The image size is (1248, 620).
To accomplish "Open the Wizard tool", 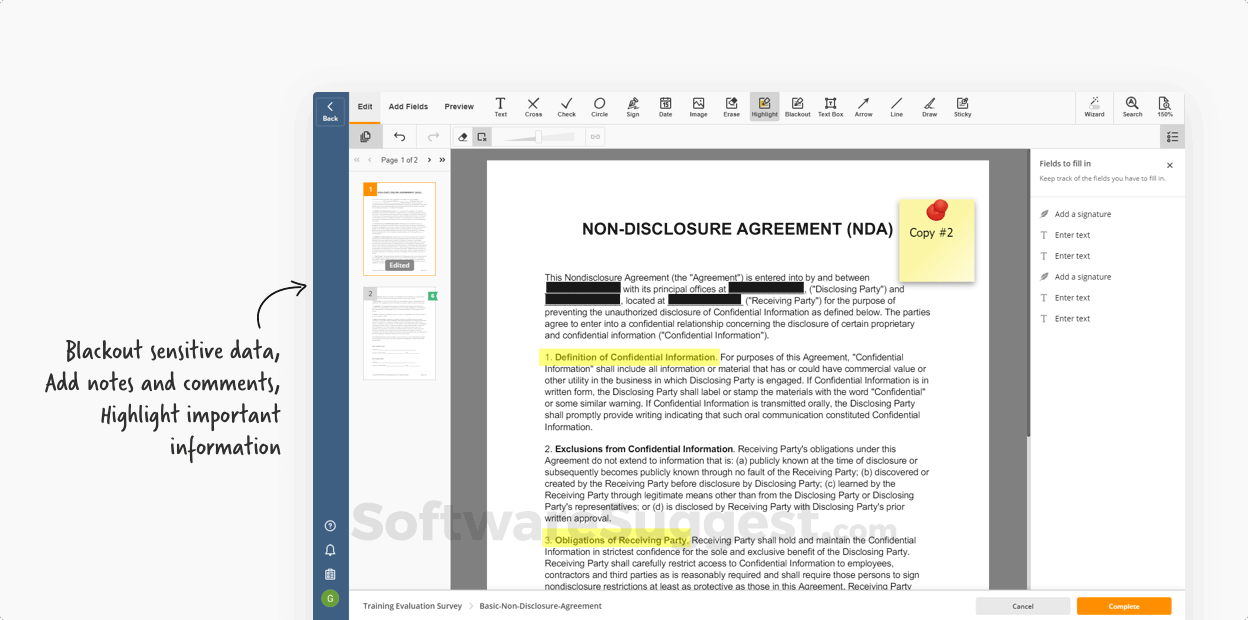I will [x=1094, y=107].
